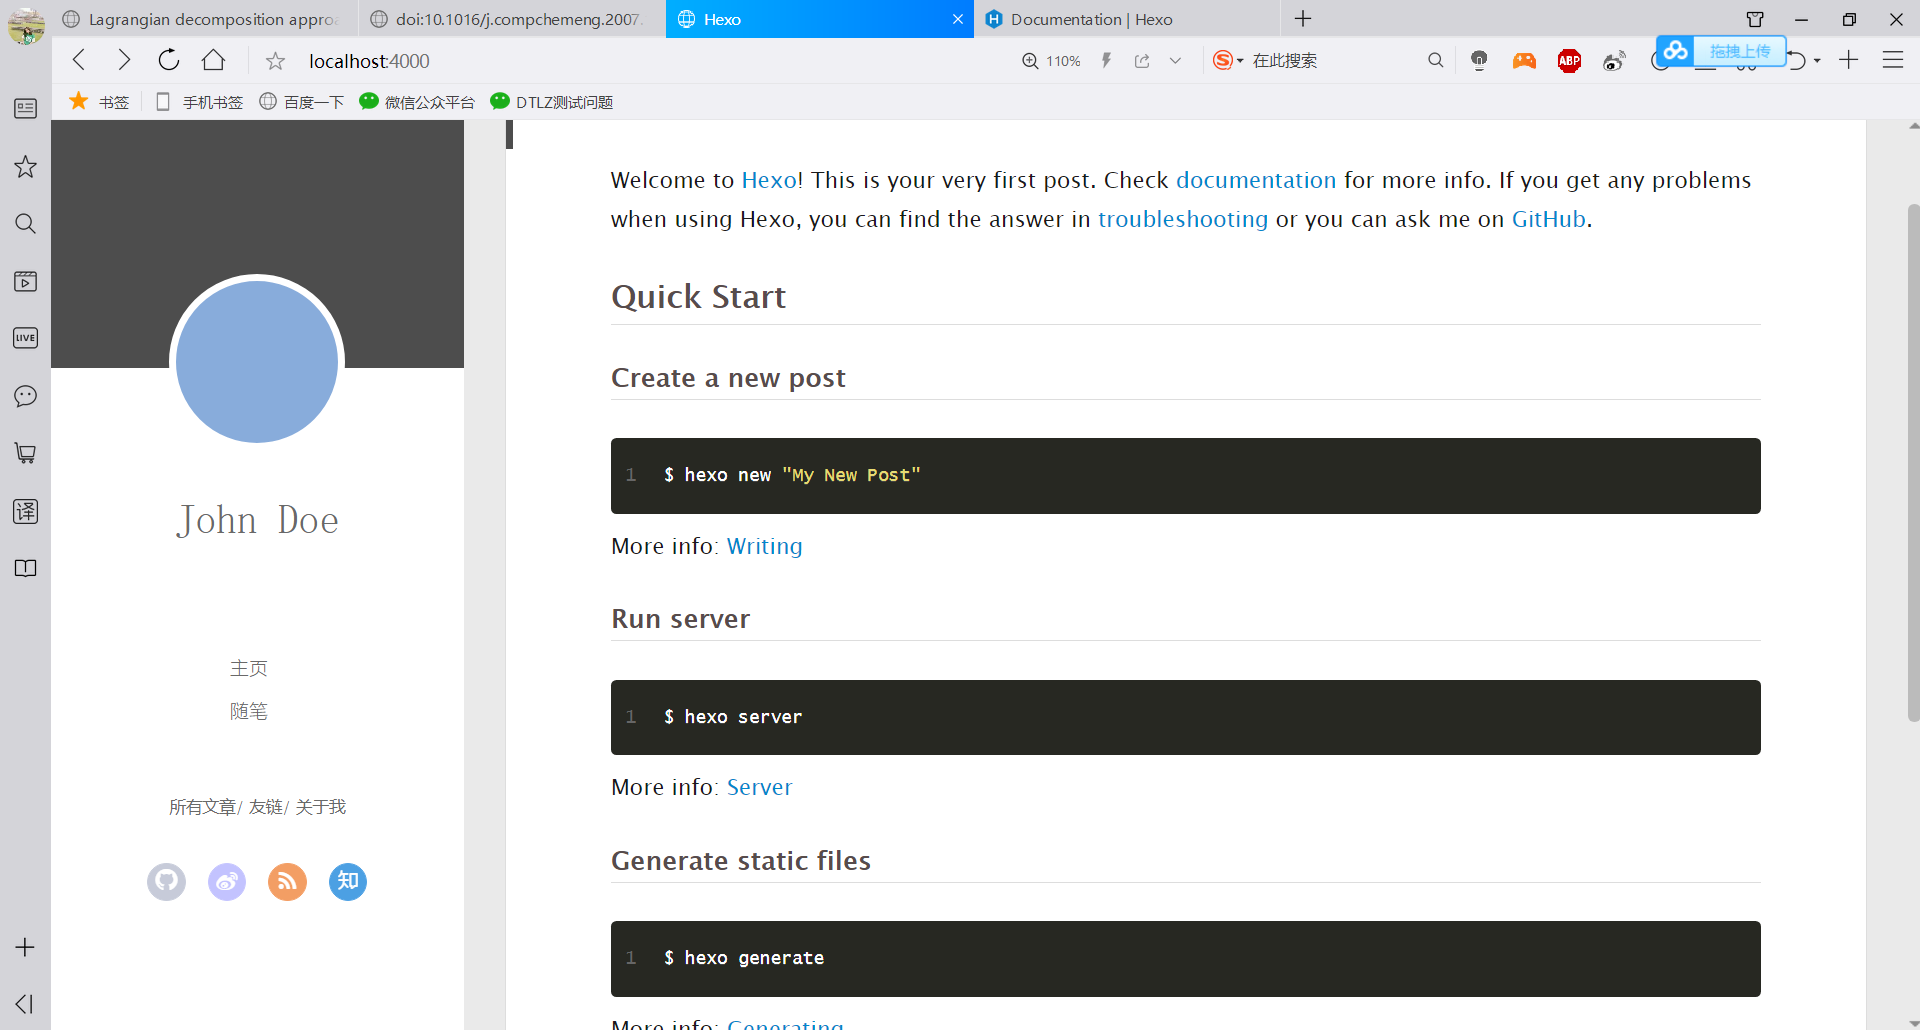This screenshot has width=1920, height=1030.
Task: Open the shopping cart sidebar icon
Action: click(x=26, y=453)
